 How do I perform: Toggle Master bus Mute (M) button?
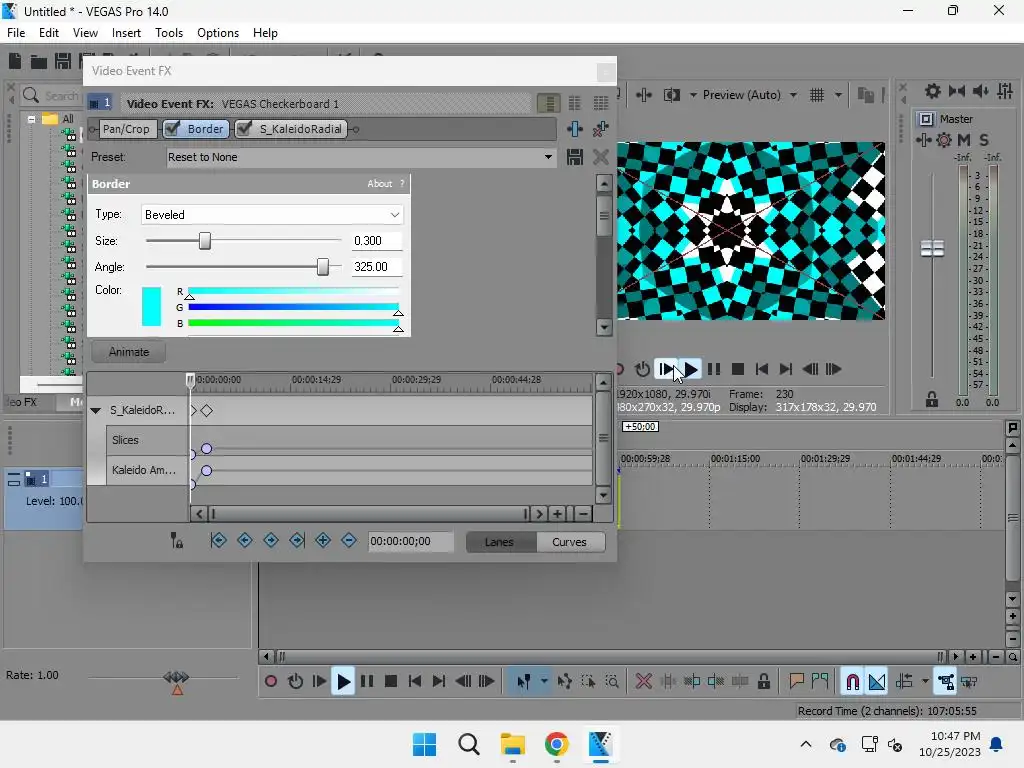click(x=964, y=140)
